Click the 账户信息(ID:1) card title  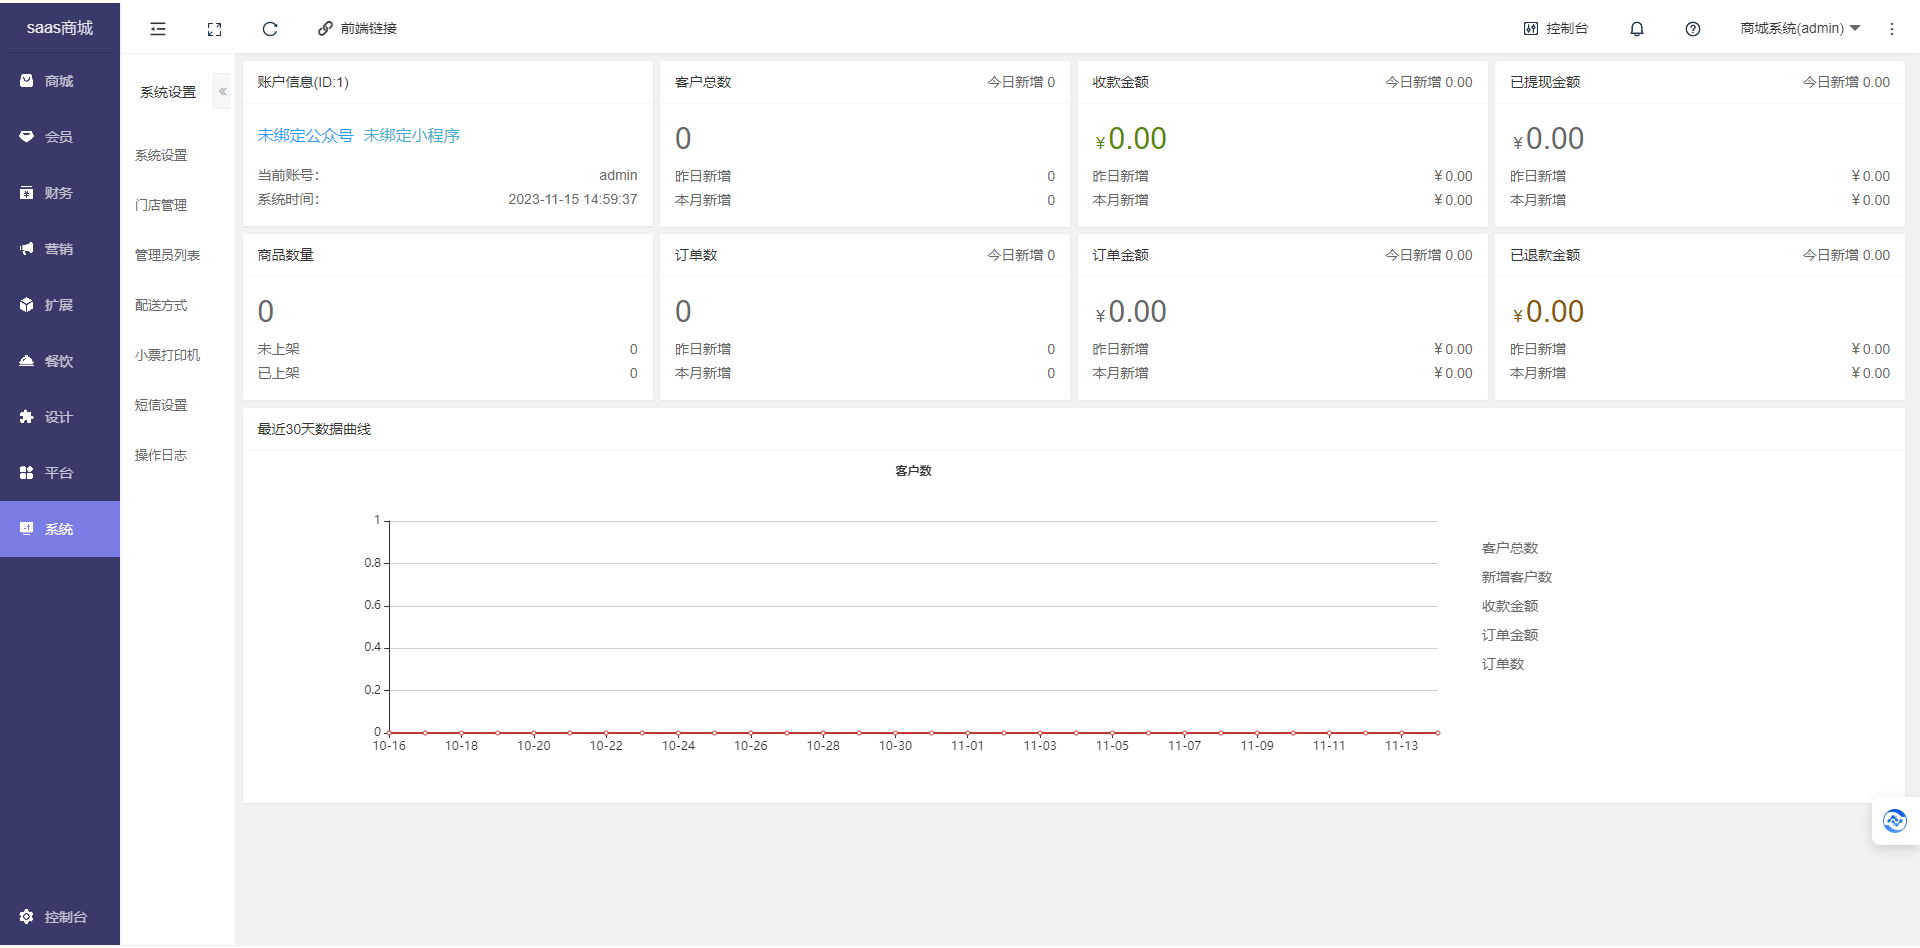[303, 82]
